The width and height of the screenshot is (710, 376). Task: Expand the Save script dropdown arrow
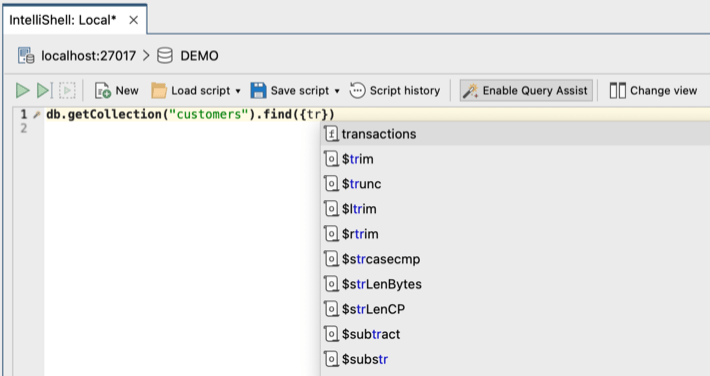point(337,91)
